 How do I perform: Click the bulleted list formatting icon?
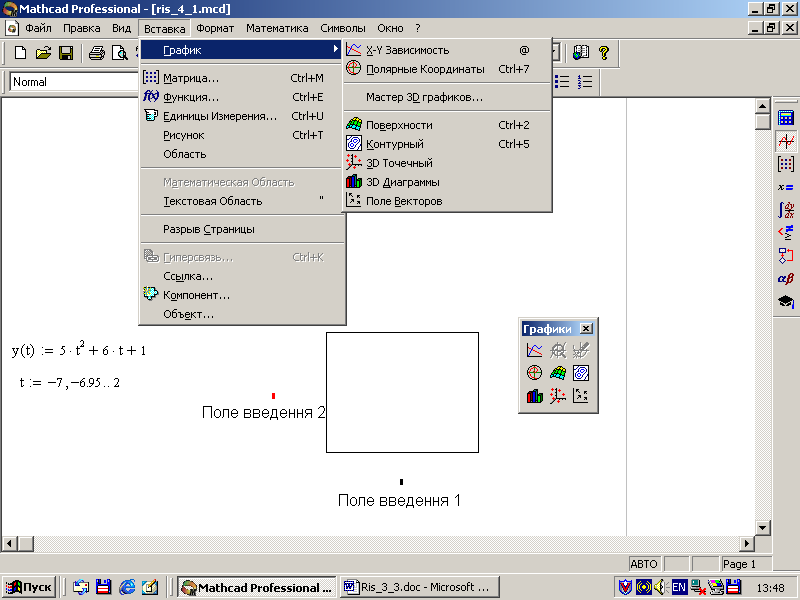pos(562,82)
